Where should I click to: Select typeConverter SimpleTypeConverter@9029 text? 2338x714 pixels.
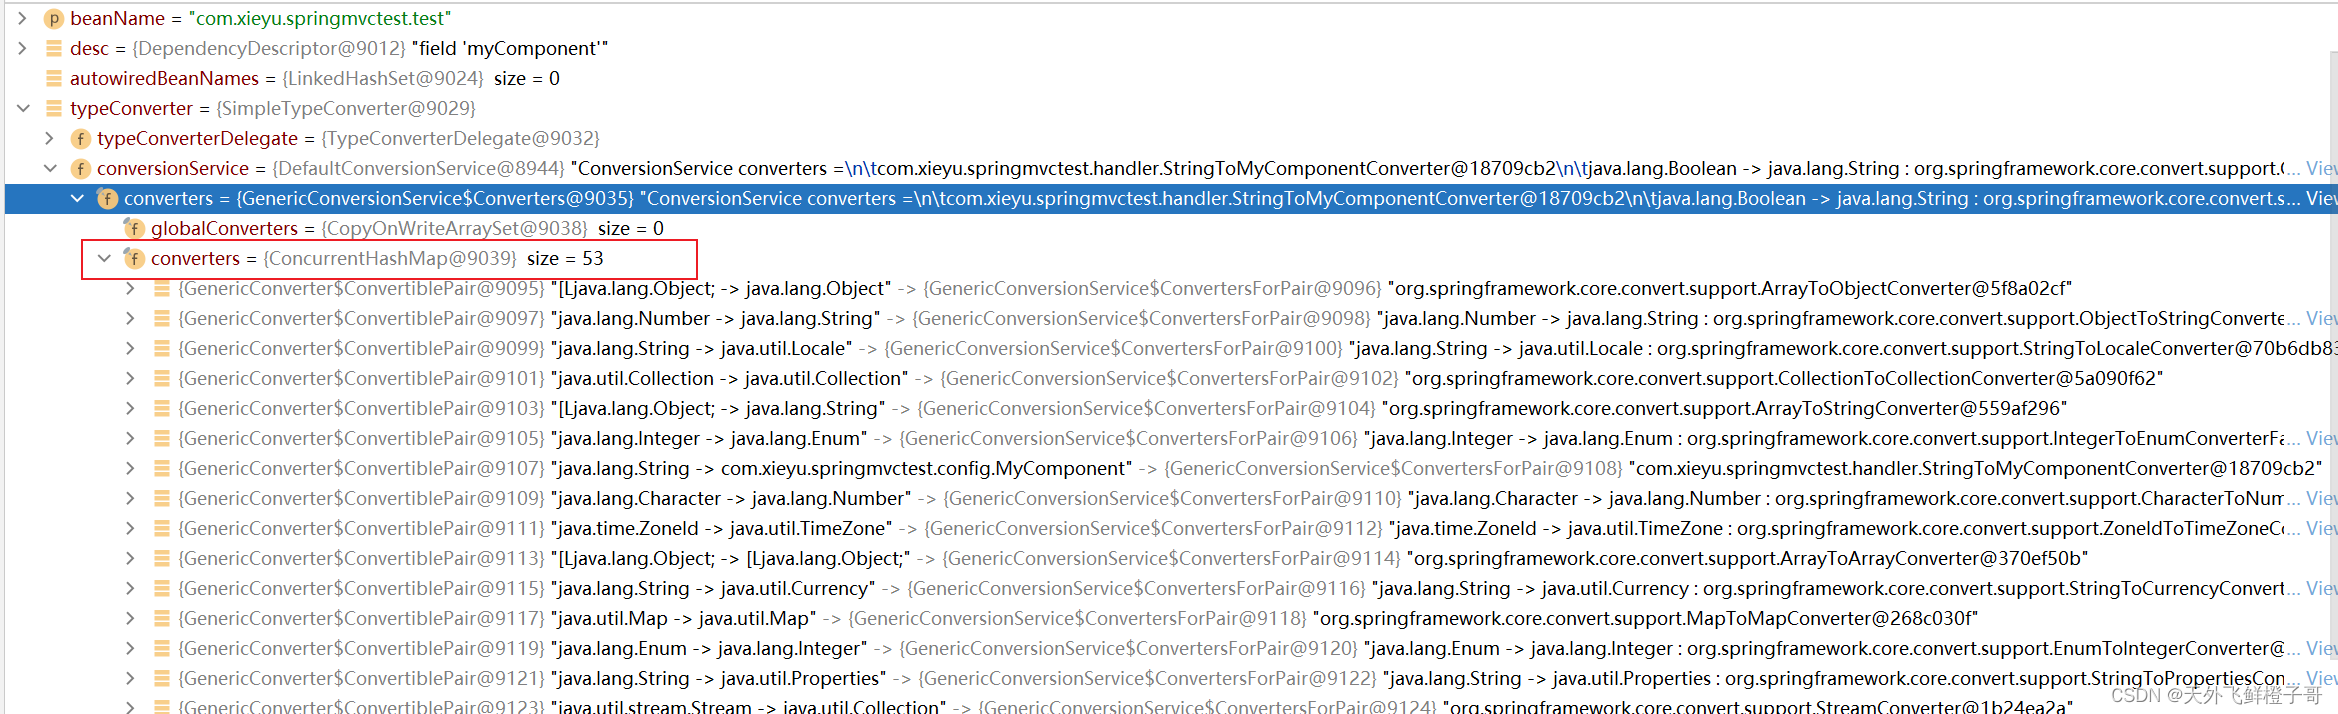346,108
